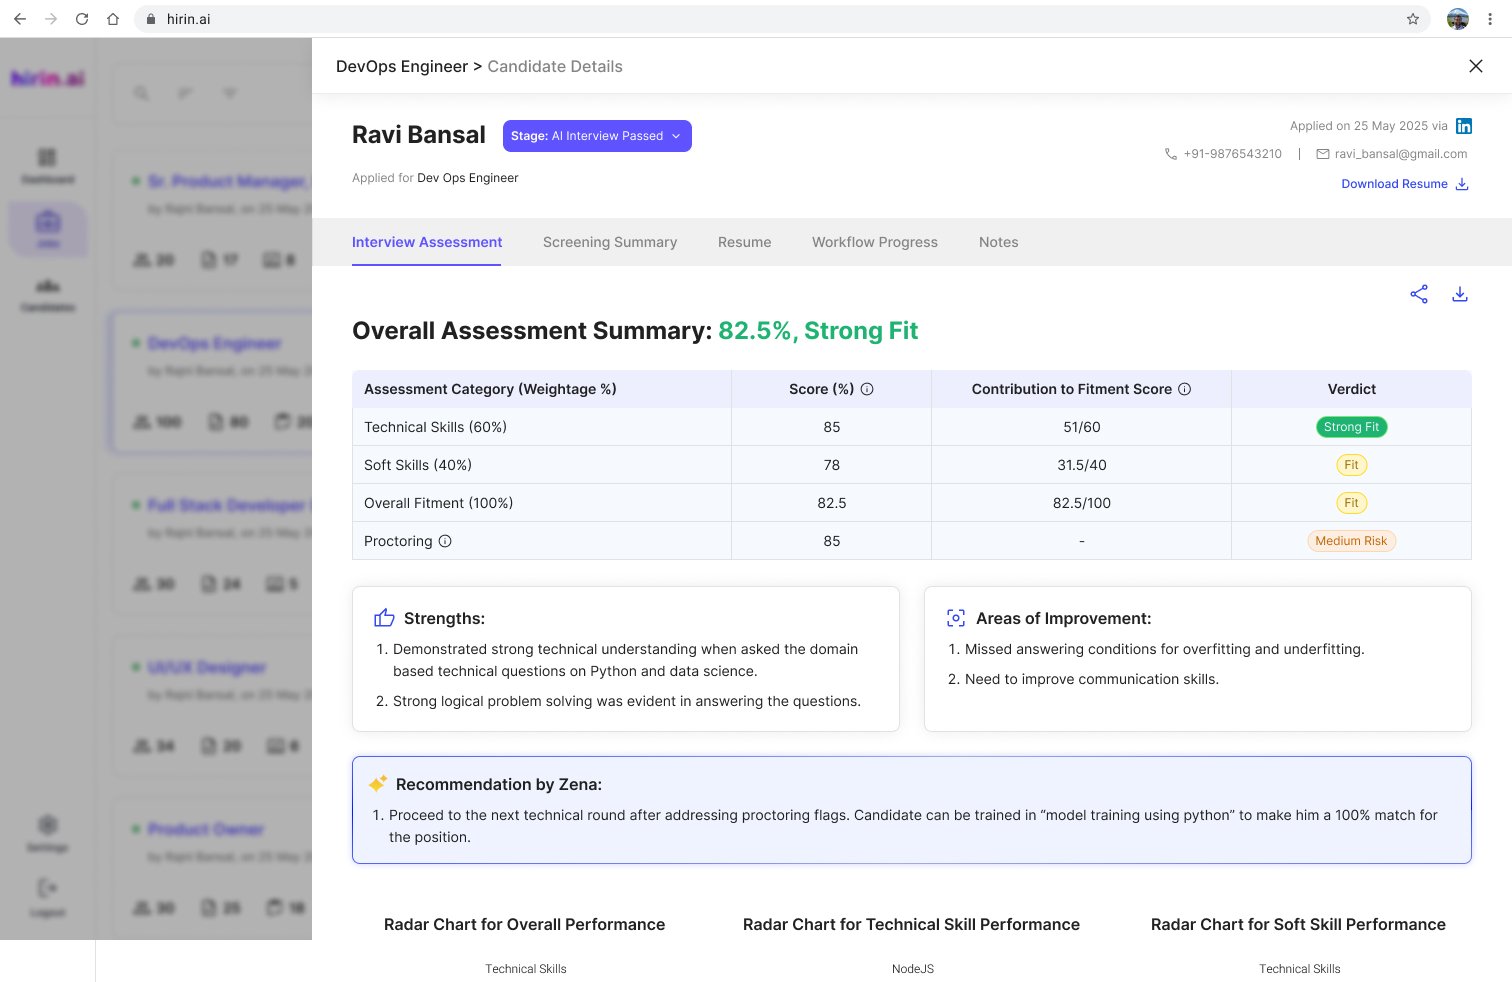
Task: Open the browser three-dot menu
Action: pos(1490,19)
